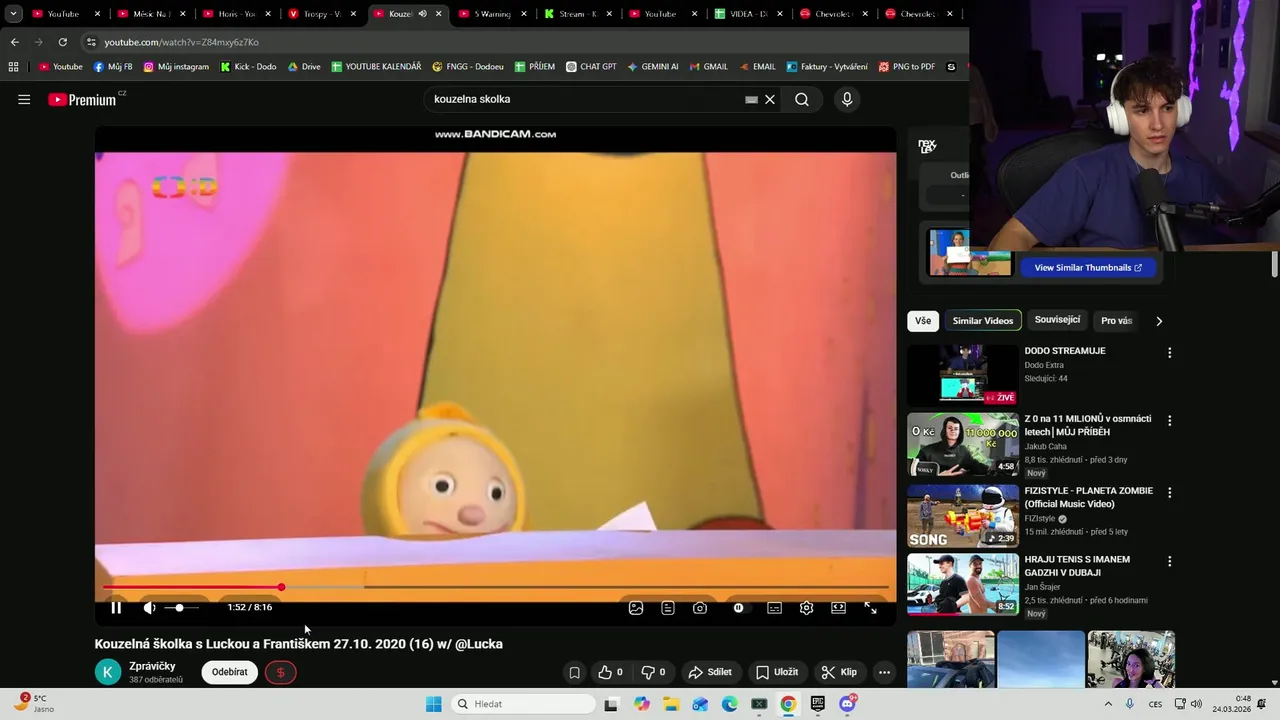Click the red dollar sign button

[x=280, y=672]
